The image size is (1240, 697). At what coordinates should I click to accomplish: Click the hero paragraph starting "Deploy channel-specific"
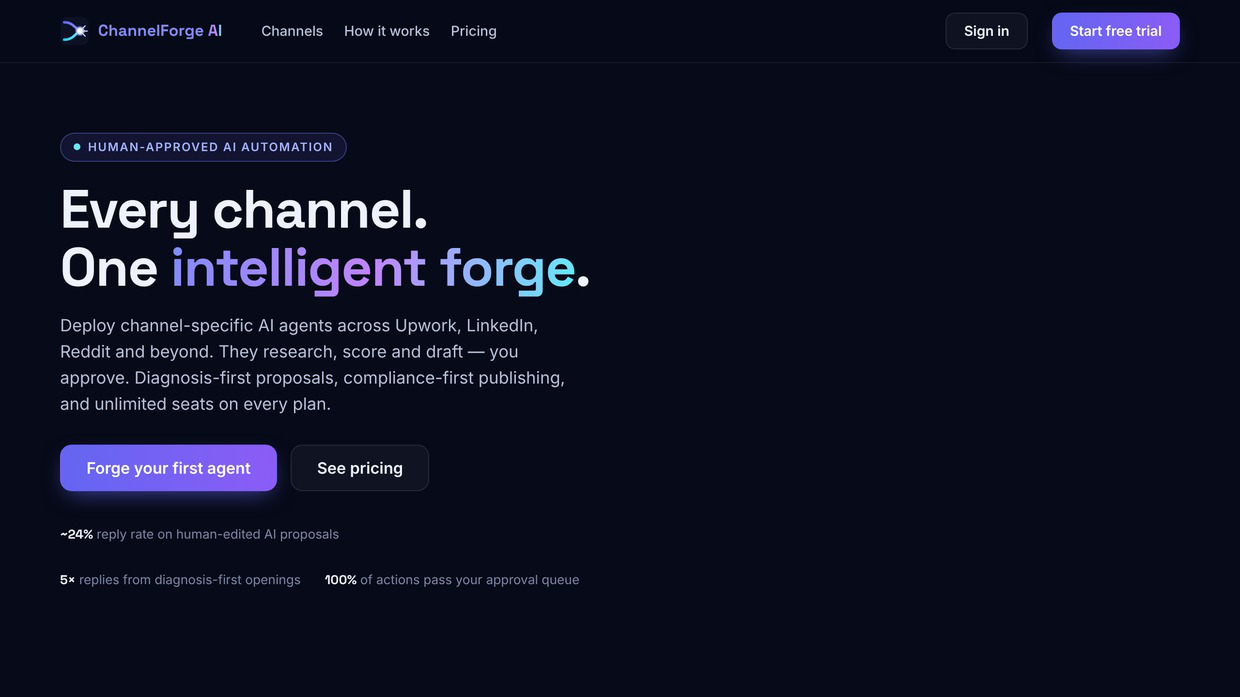(x=313, y=365)
